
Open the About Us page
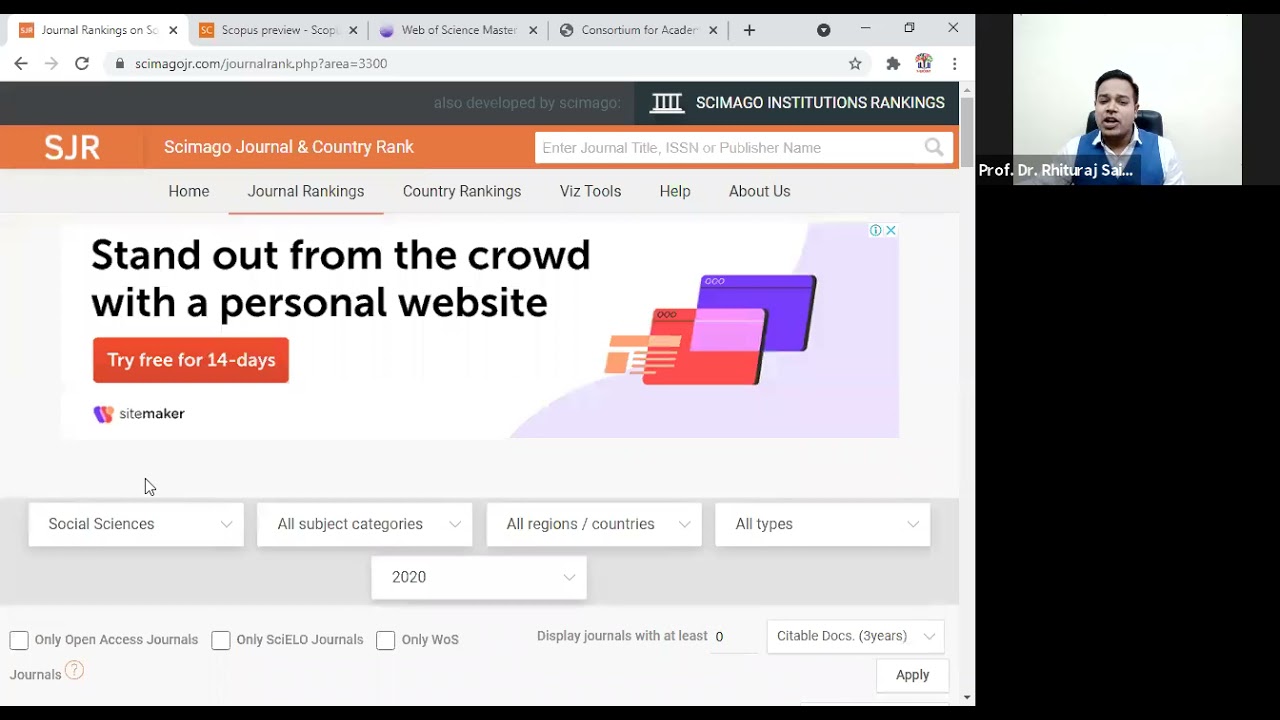pyautogui.click(x=759, y=191)
